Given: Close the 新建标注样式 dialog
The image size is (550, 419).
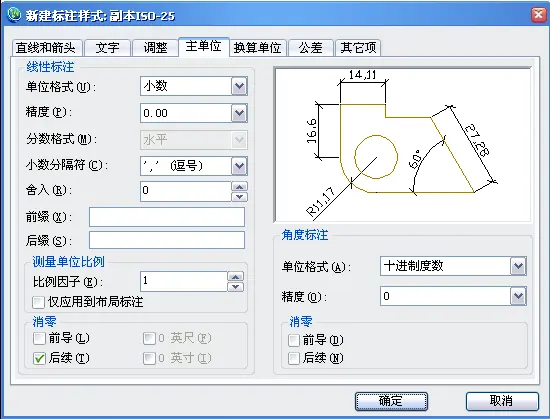Looking at the screenshot, I should (538, 15).
